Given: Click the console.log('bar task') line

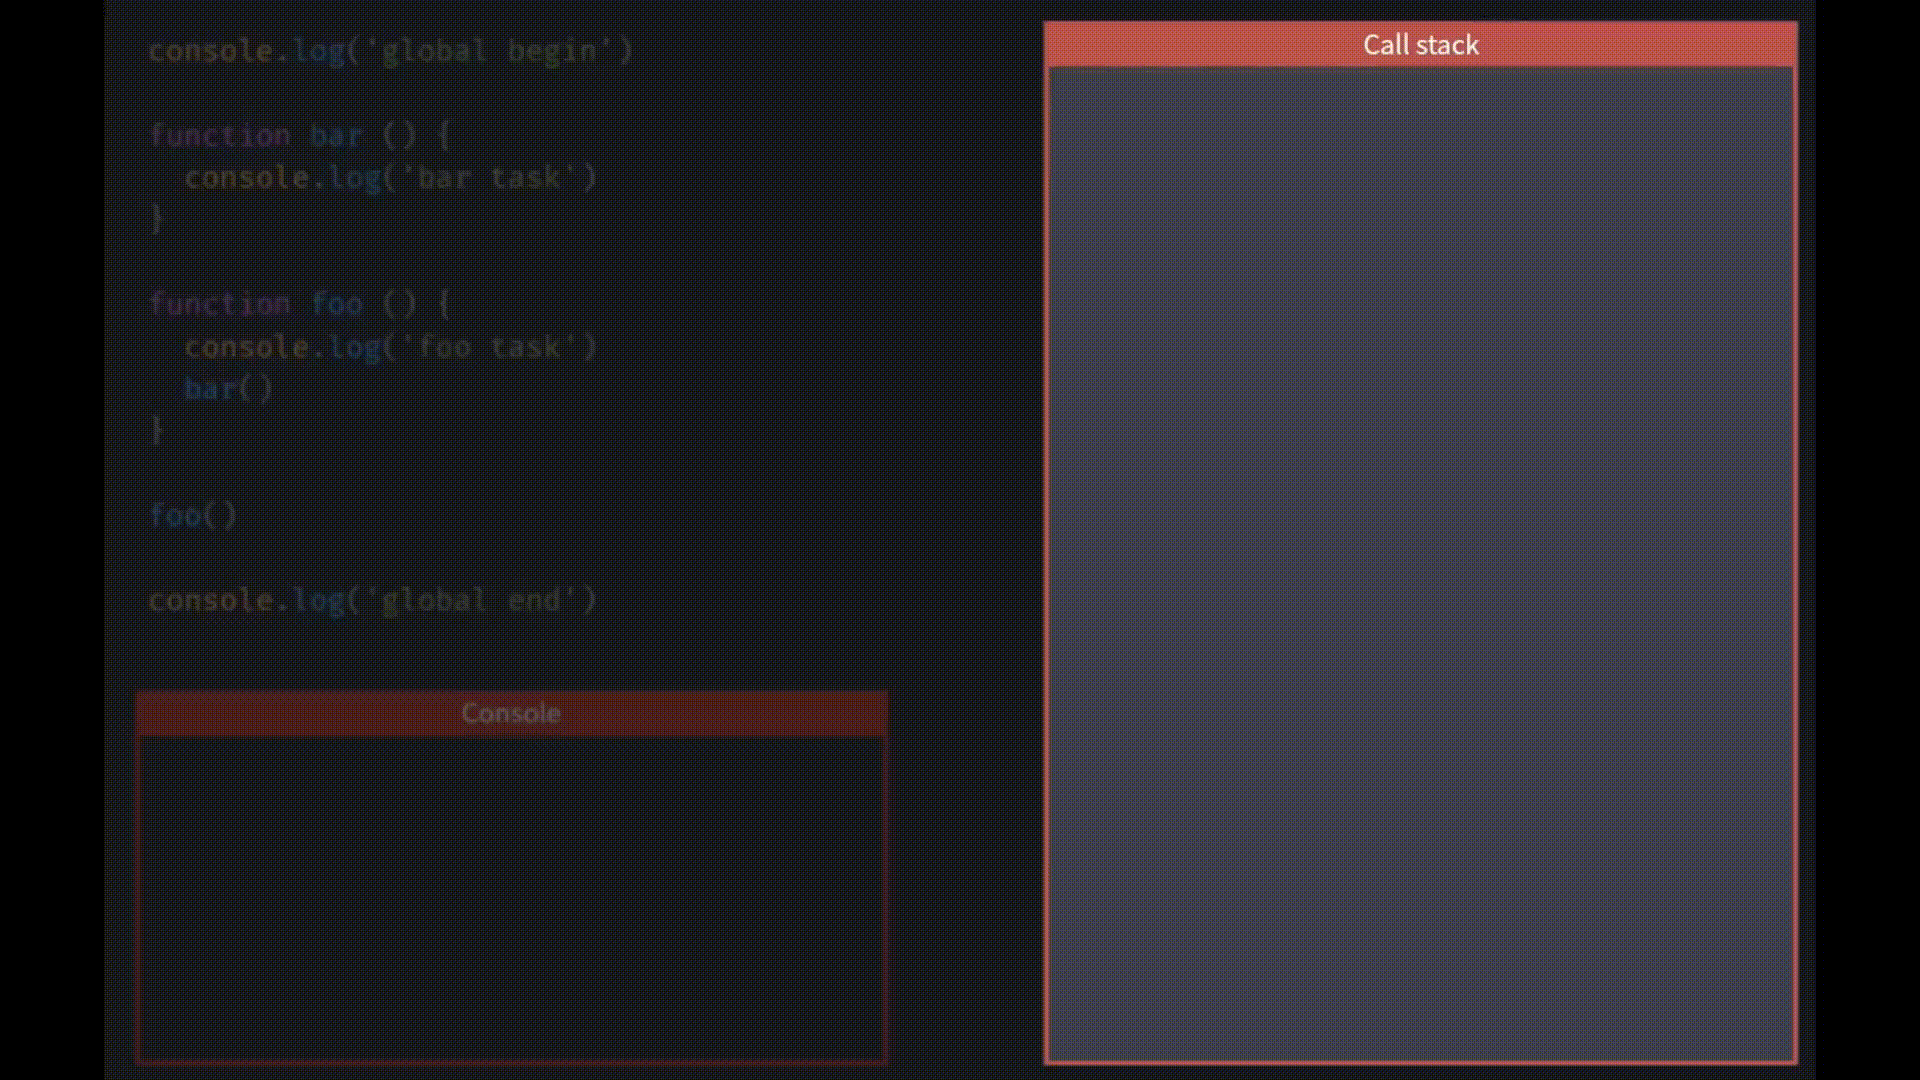Looking at the screenshot, I should 390,178.
